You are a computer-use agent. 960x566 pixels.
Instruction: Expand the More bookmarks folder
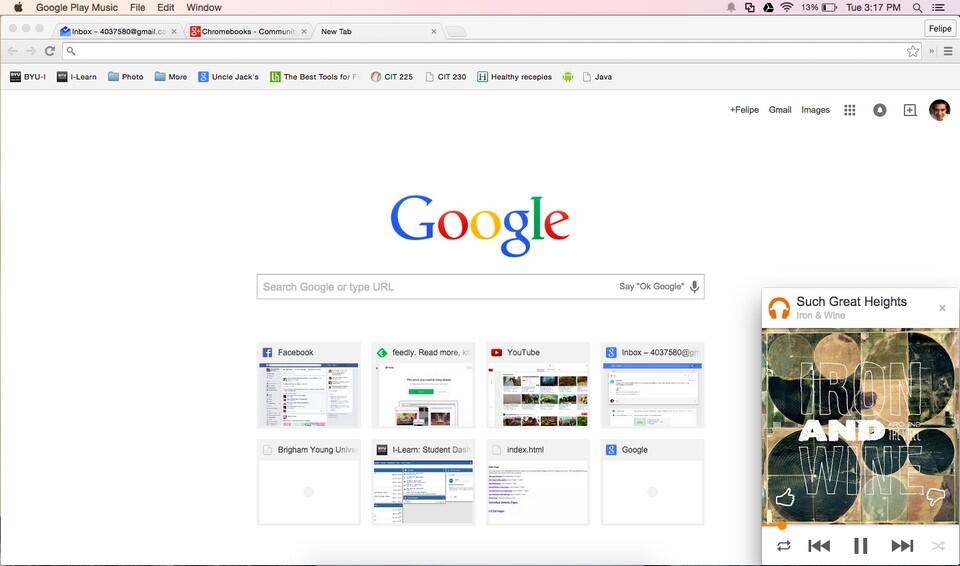[171, 77]
